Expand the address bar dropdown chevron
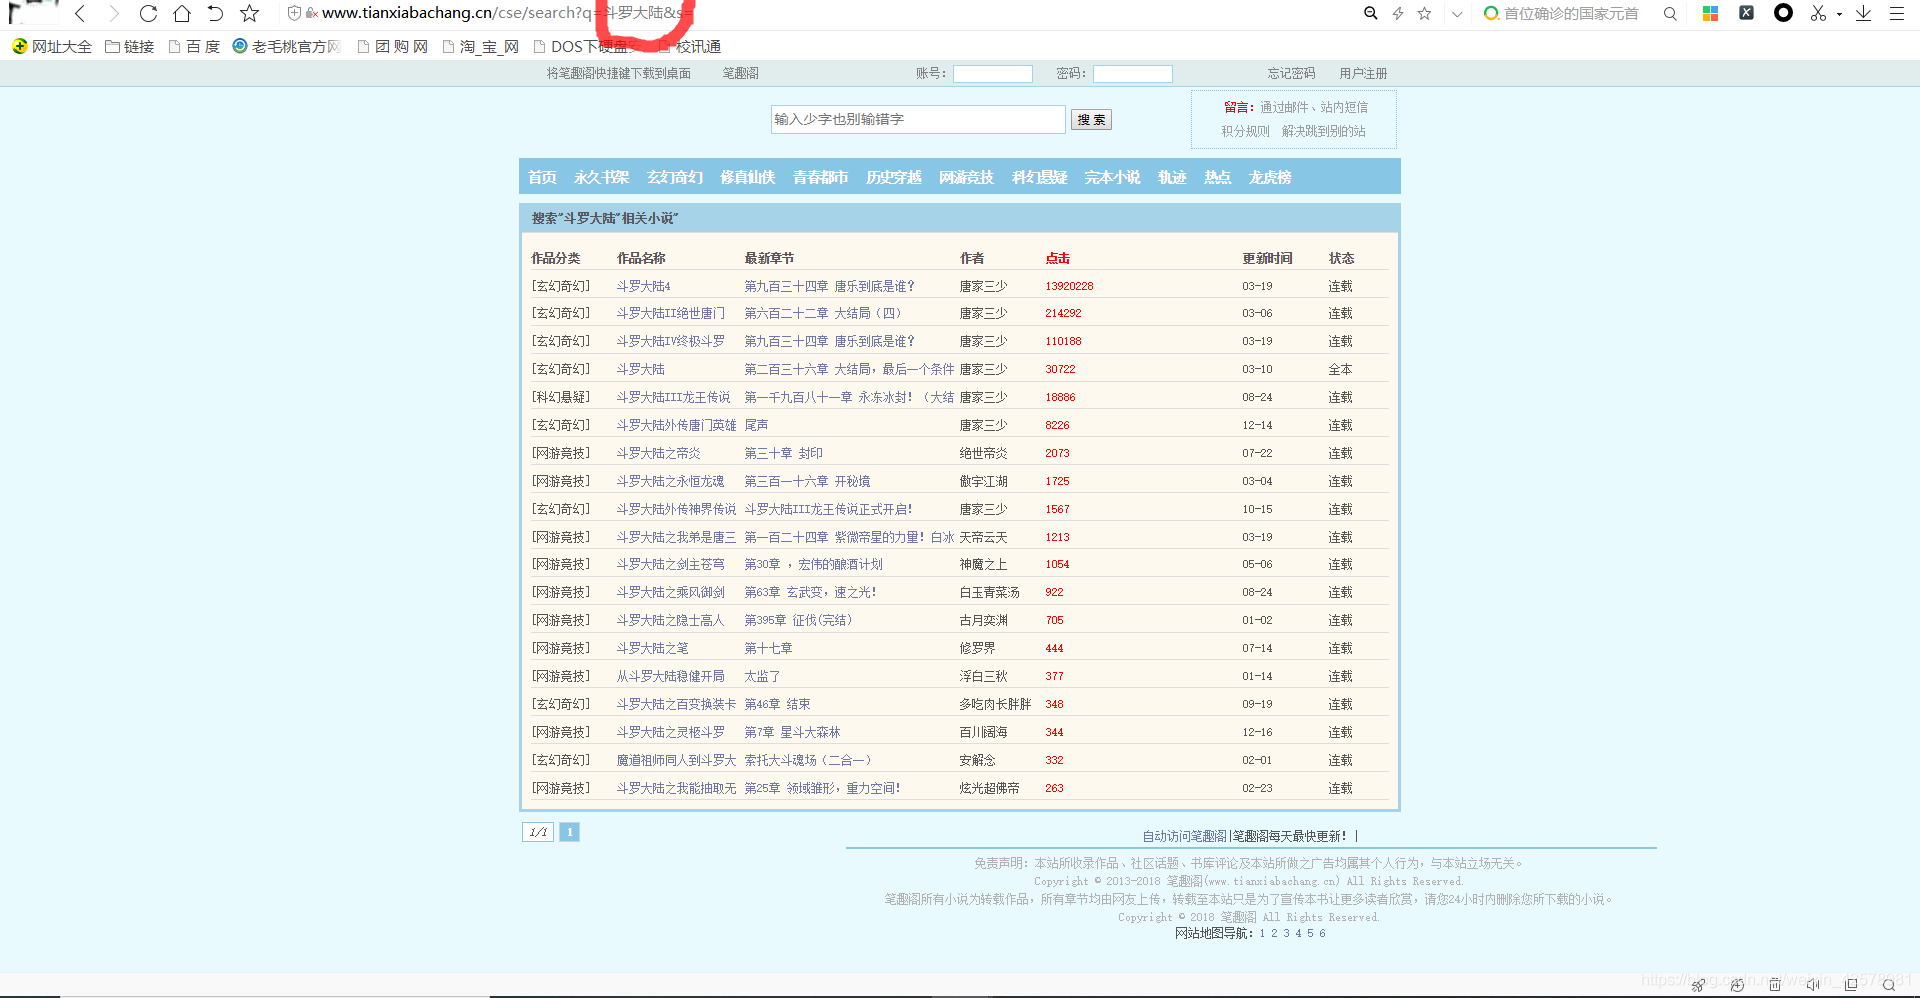 click(x=1457, y=14)
